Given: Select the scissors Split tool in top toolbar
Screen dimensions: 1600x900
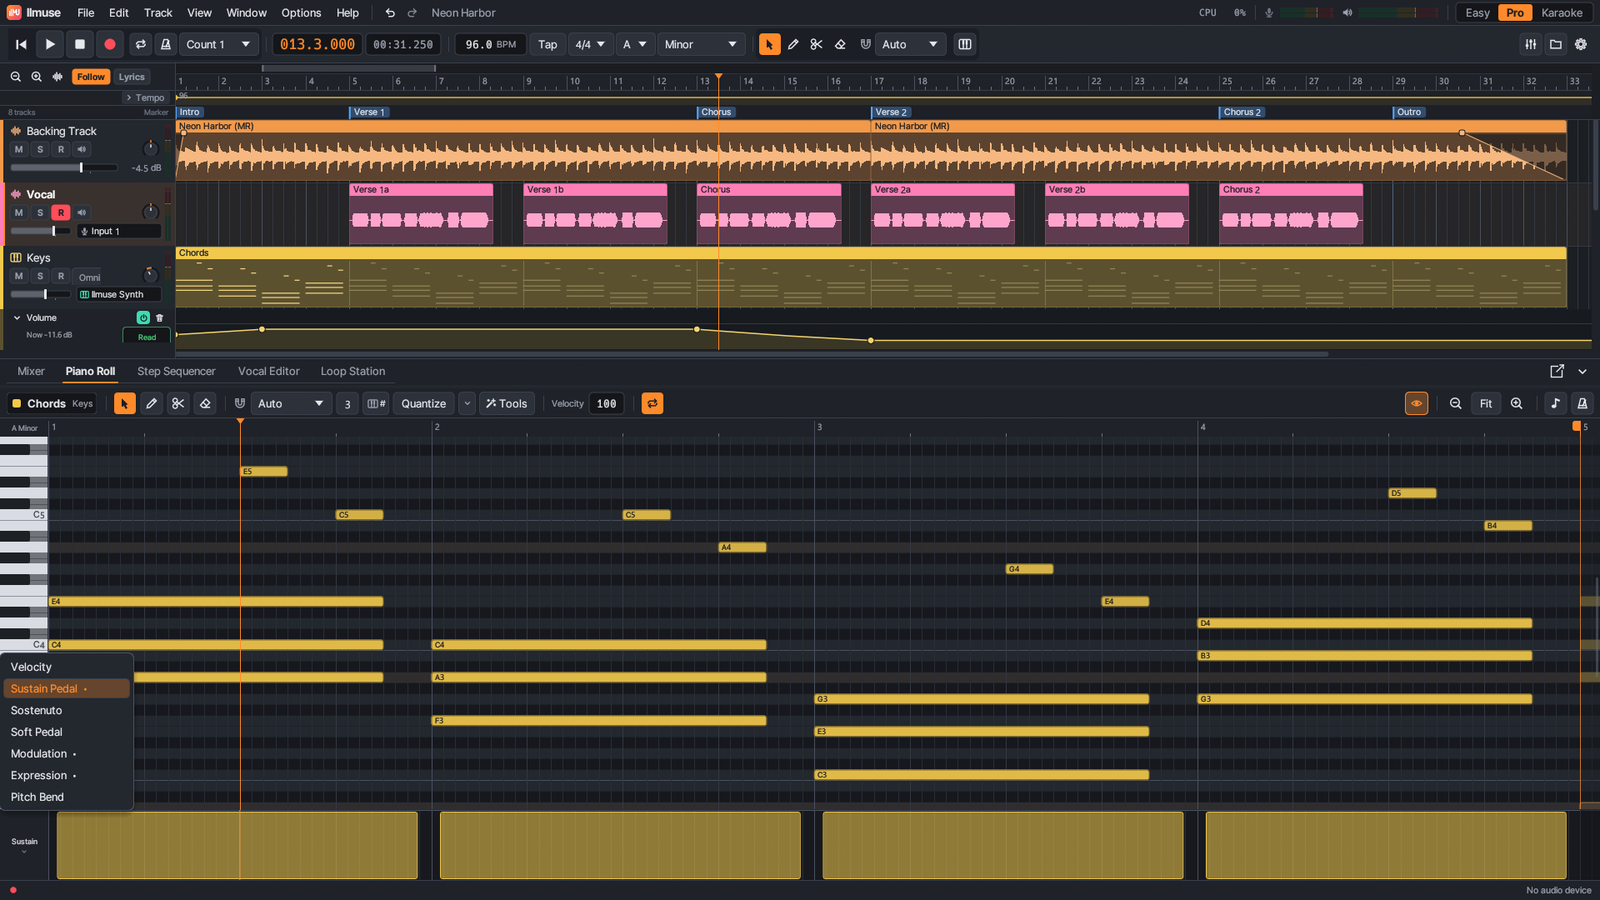Looking at the screenshot, I should click(x=816, y=44).
